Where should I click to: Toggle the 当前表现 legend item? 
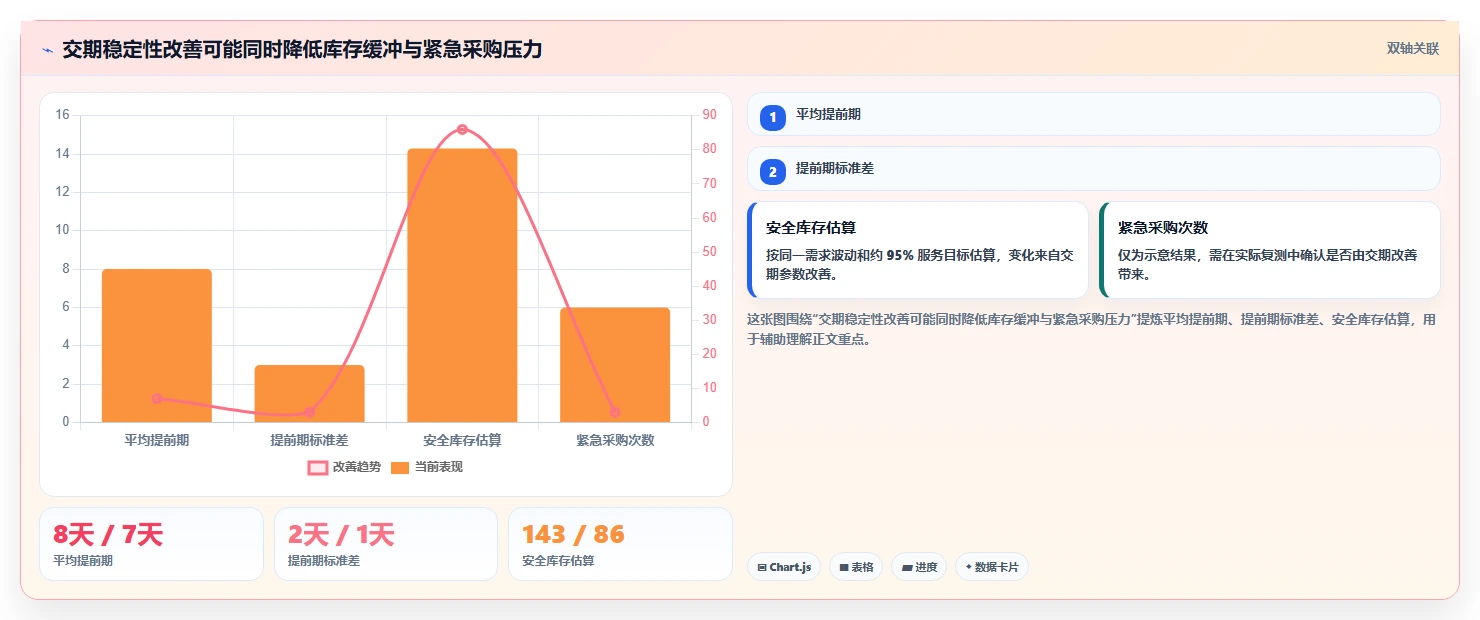pyautogui.click(x=426, y=467)
